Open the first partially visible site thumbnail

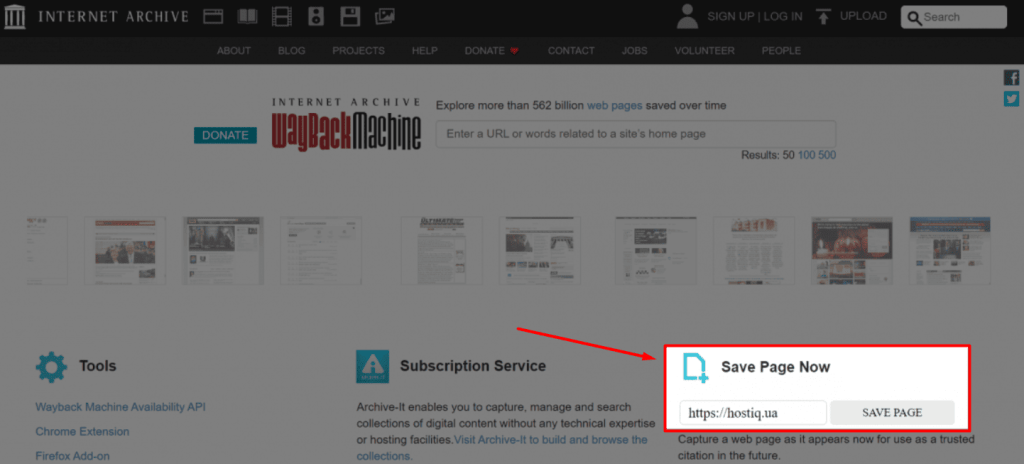coord(46,251)
